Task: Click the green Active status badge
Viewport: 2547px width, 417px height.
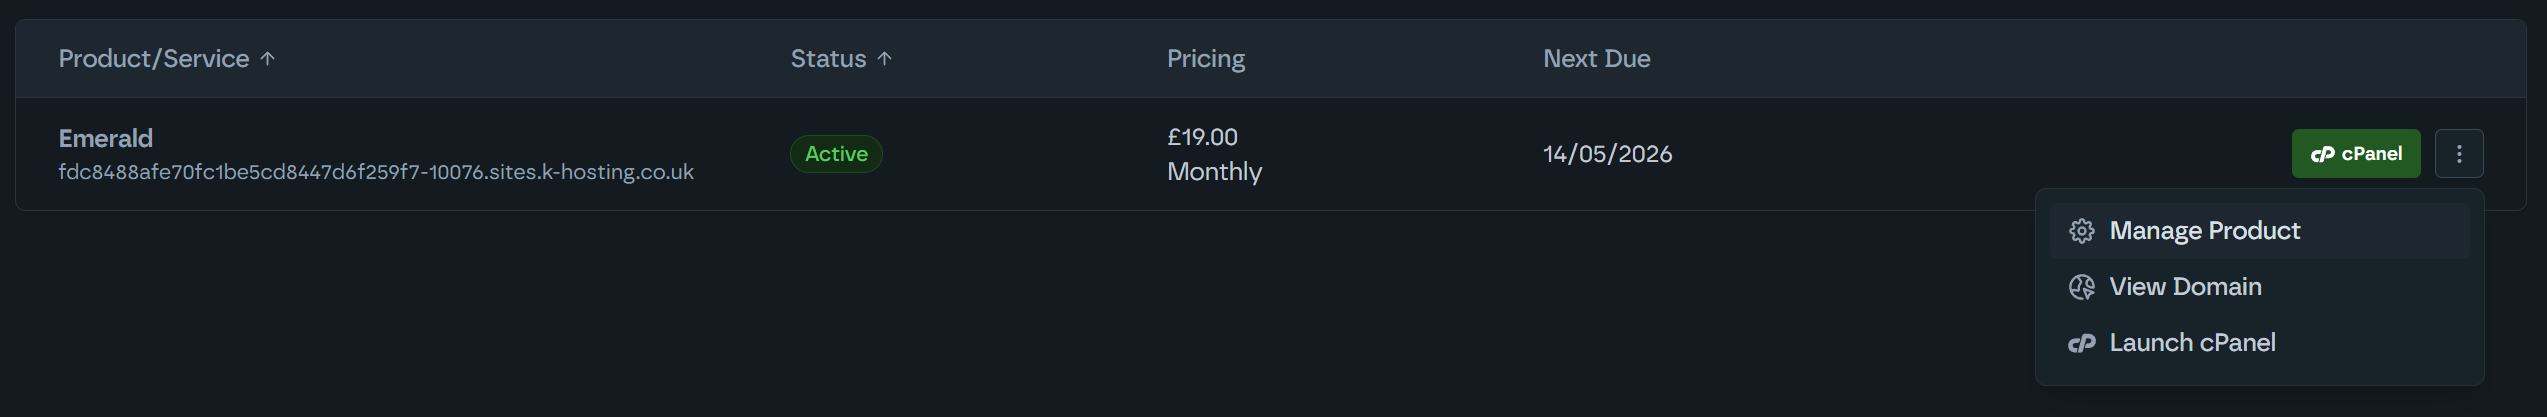Action: (x=836, y=154)
